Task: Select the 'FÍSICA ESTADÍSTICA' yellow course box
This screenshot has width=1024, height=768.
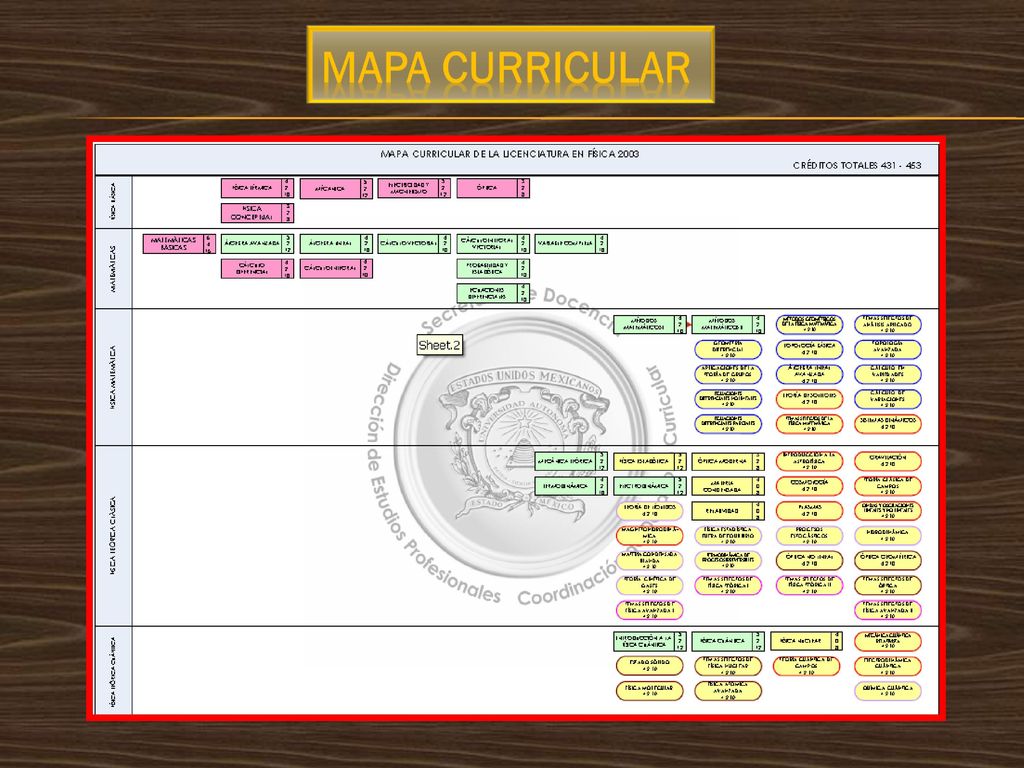Action: tap(649, 462)
